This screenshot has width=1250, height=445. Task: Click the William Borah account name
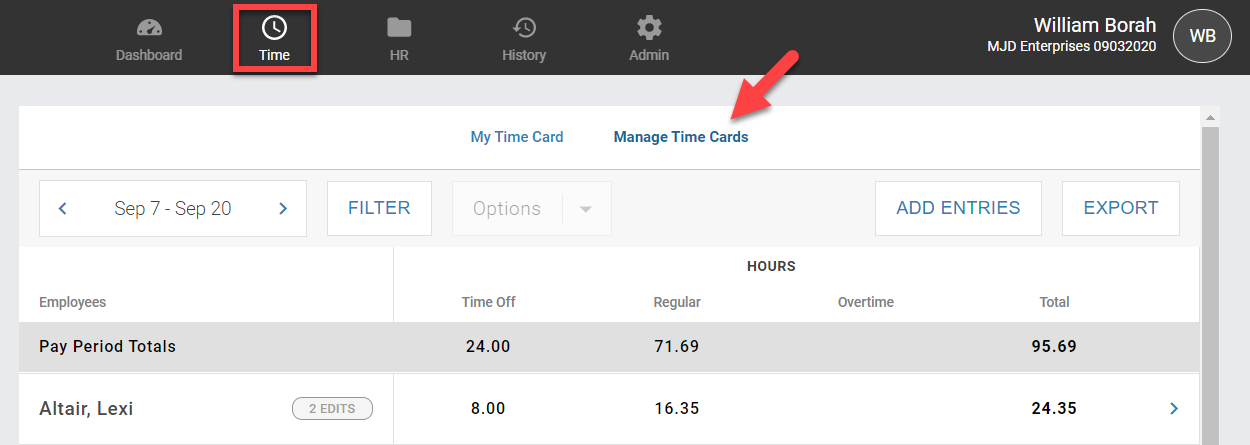[x=1094, y=26]
